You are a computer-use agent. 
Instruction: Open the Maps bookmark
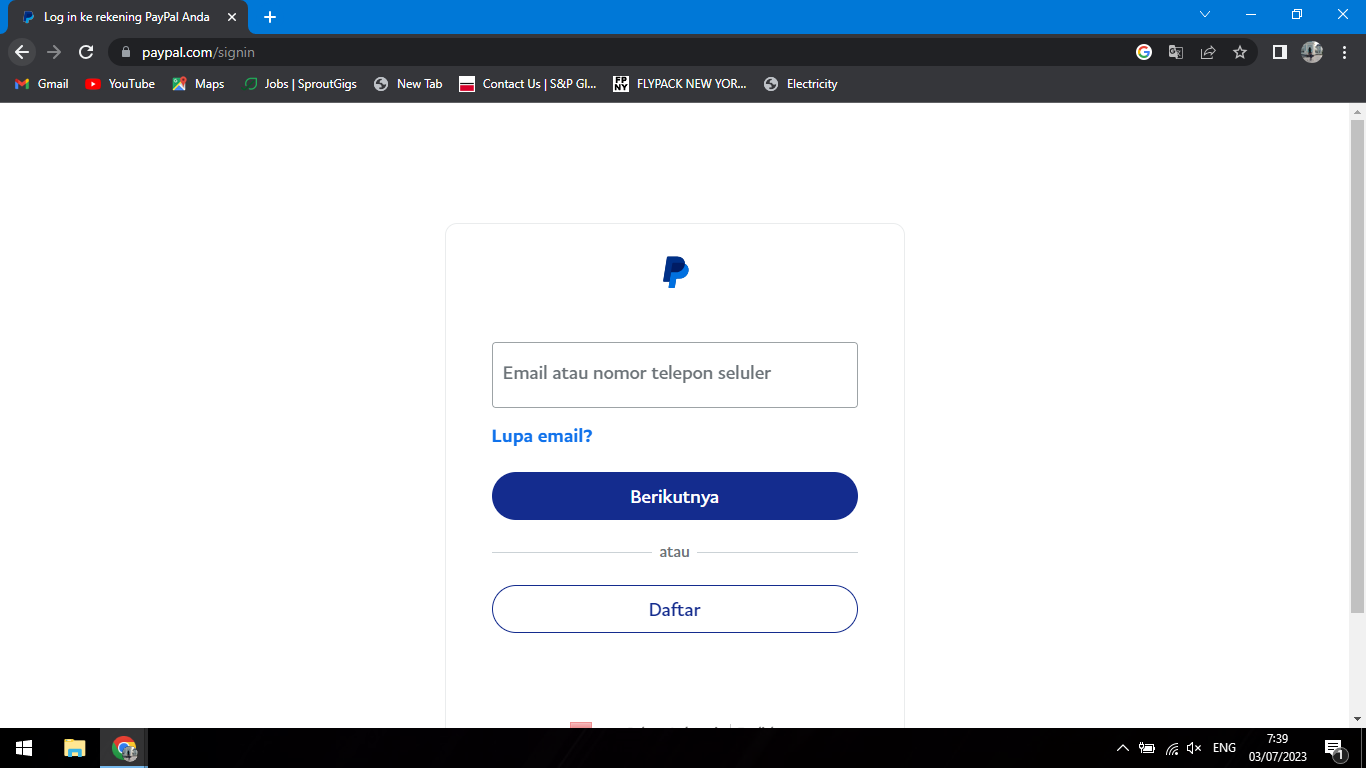198,84
